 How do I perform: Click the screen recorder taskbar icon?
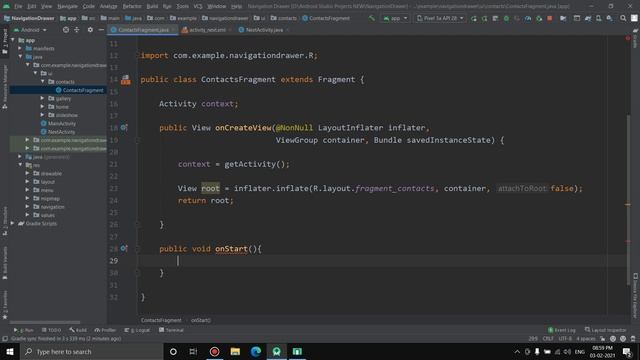214,351
